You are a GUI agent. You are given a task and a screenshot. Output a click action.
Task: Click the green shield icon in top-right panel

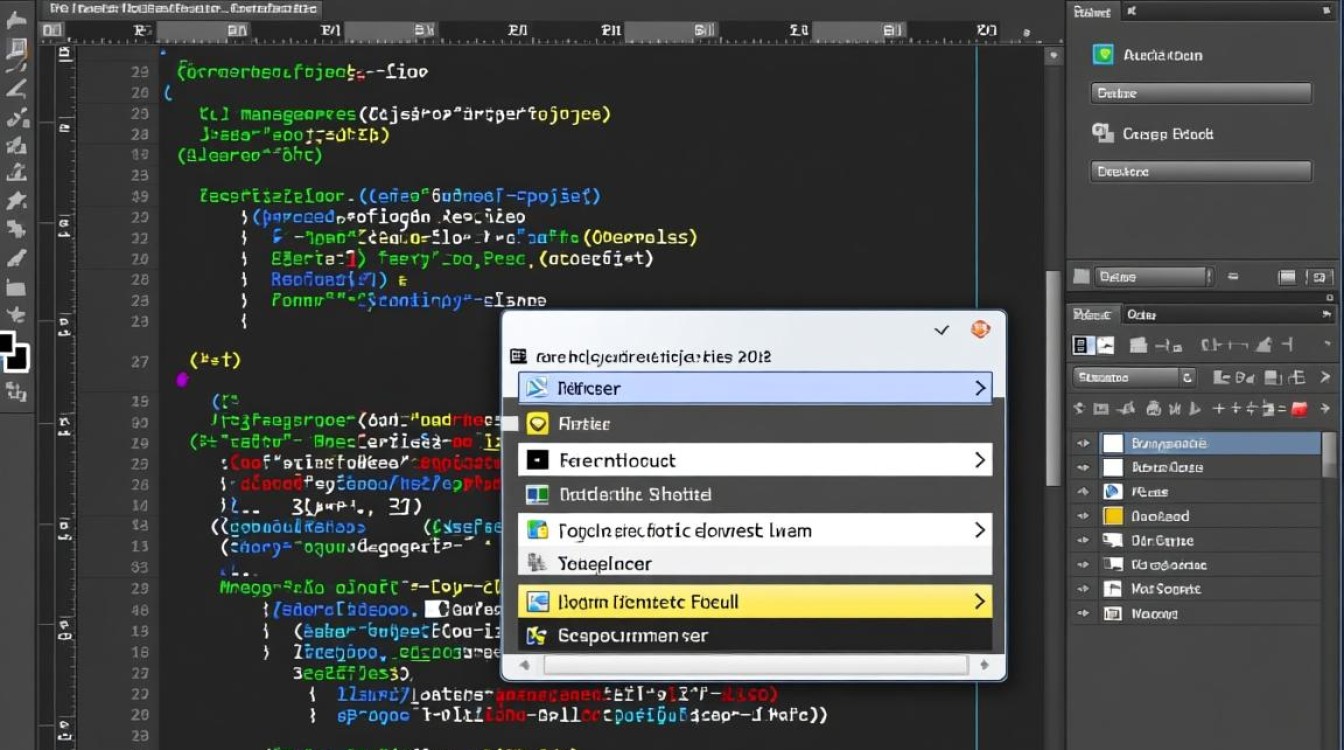pyautogui.click(x=1103, y=55)
